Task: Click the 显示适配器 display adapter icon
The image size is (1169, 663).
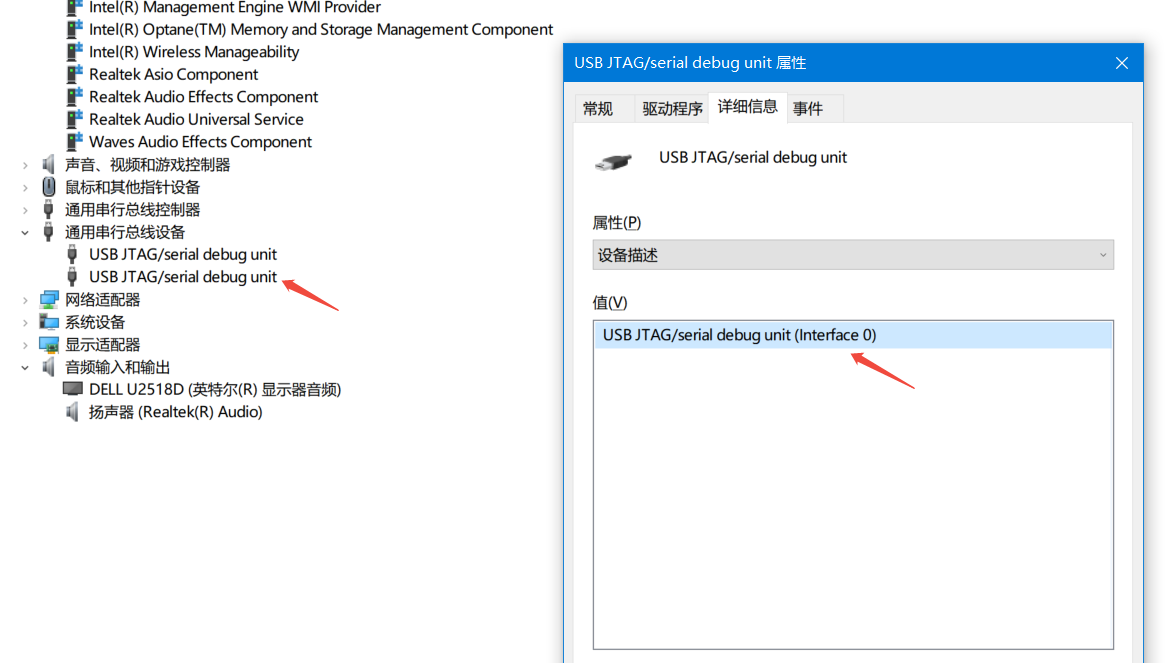Action: coord(49,345)
